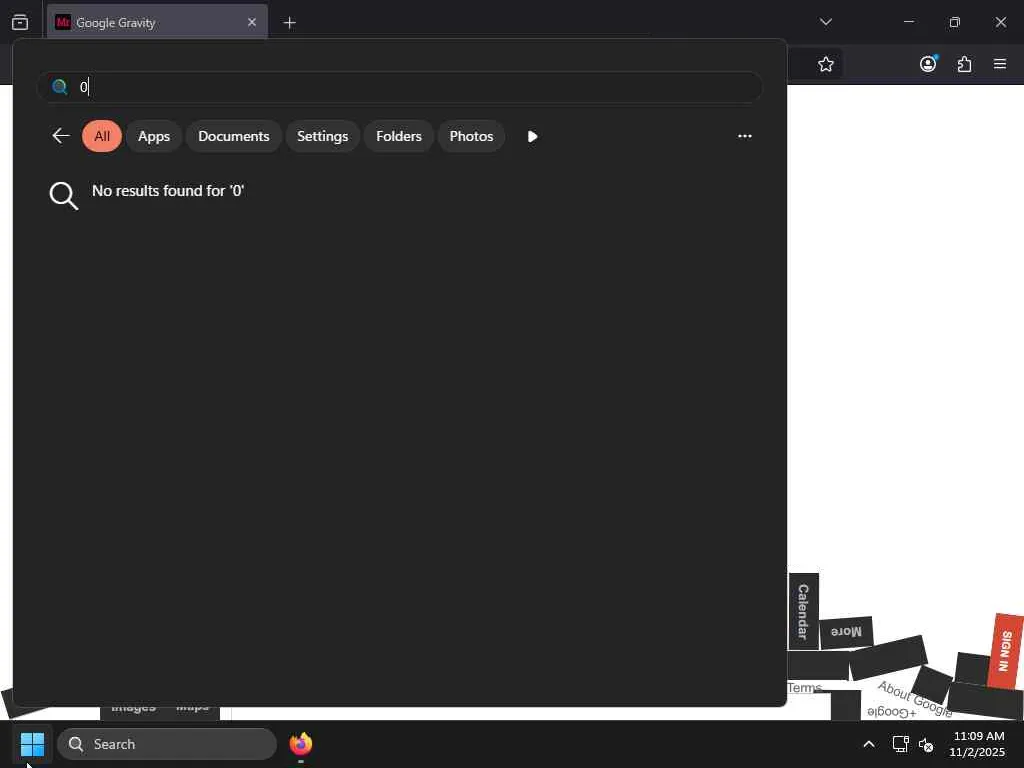Close the Google Gravity tab
Screen dimensions: 1024x768
click(x=251, y=22)
